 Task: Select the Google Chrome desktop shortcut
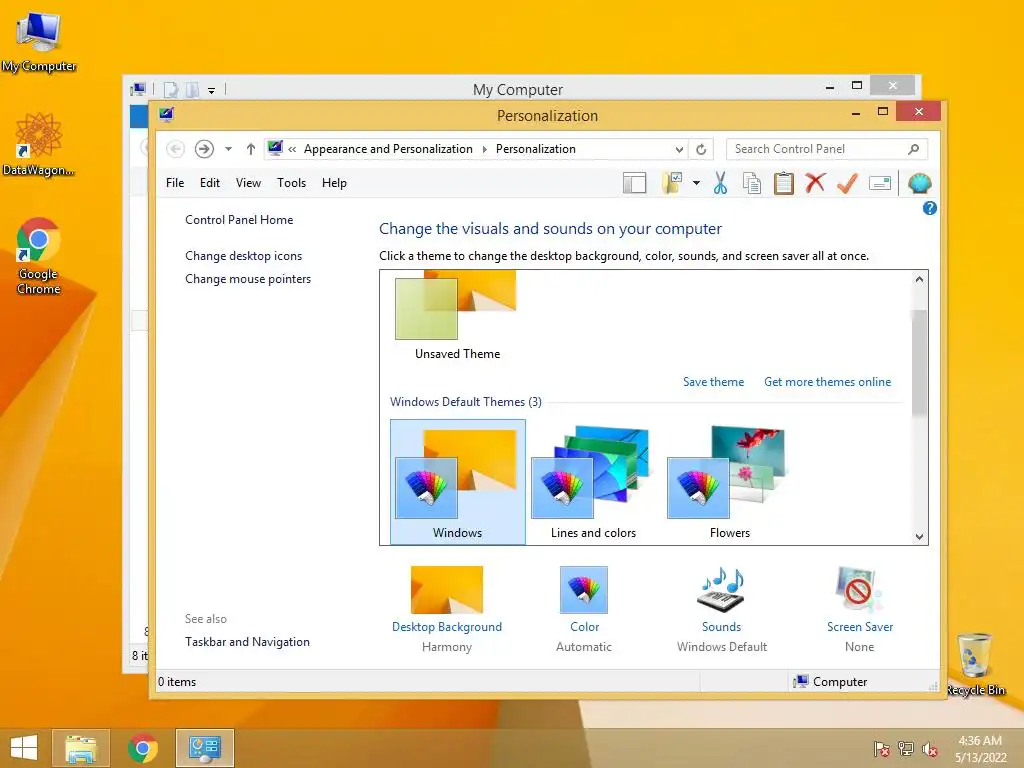pos(38,256)
